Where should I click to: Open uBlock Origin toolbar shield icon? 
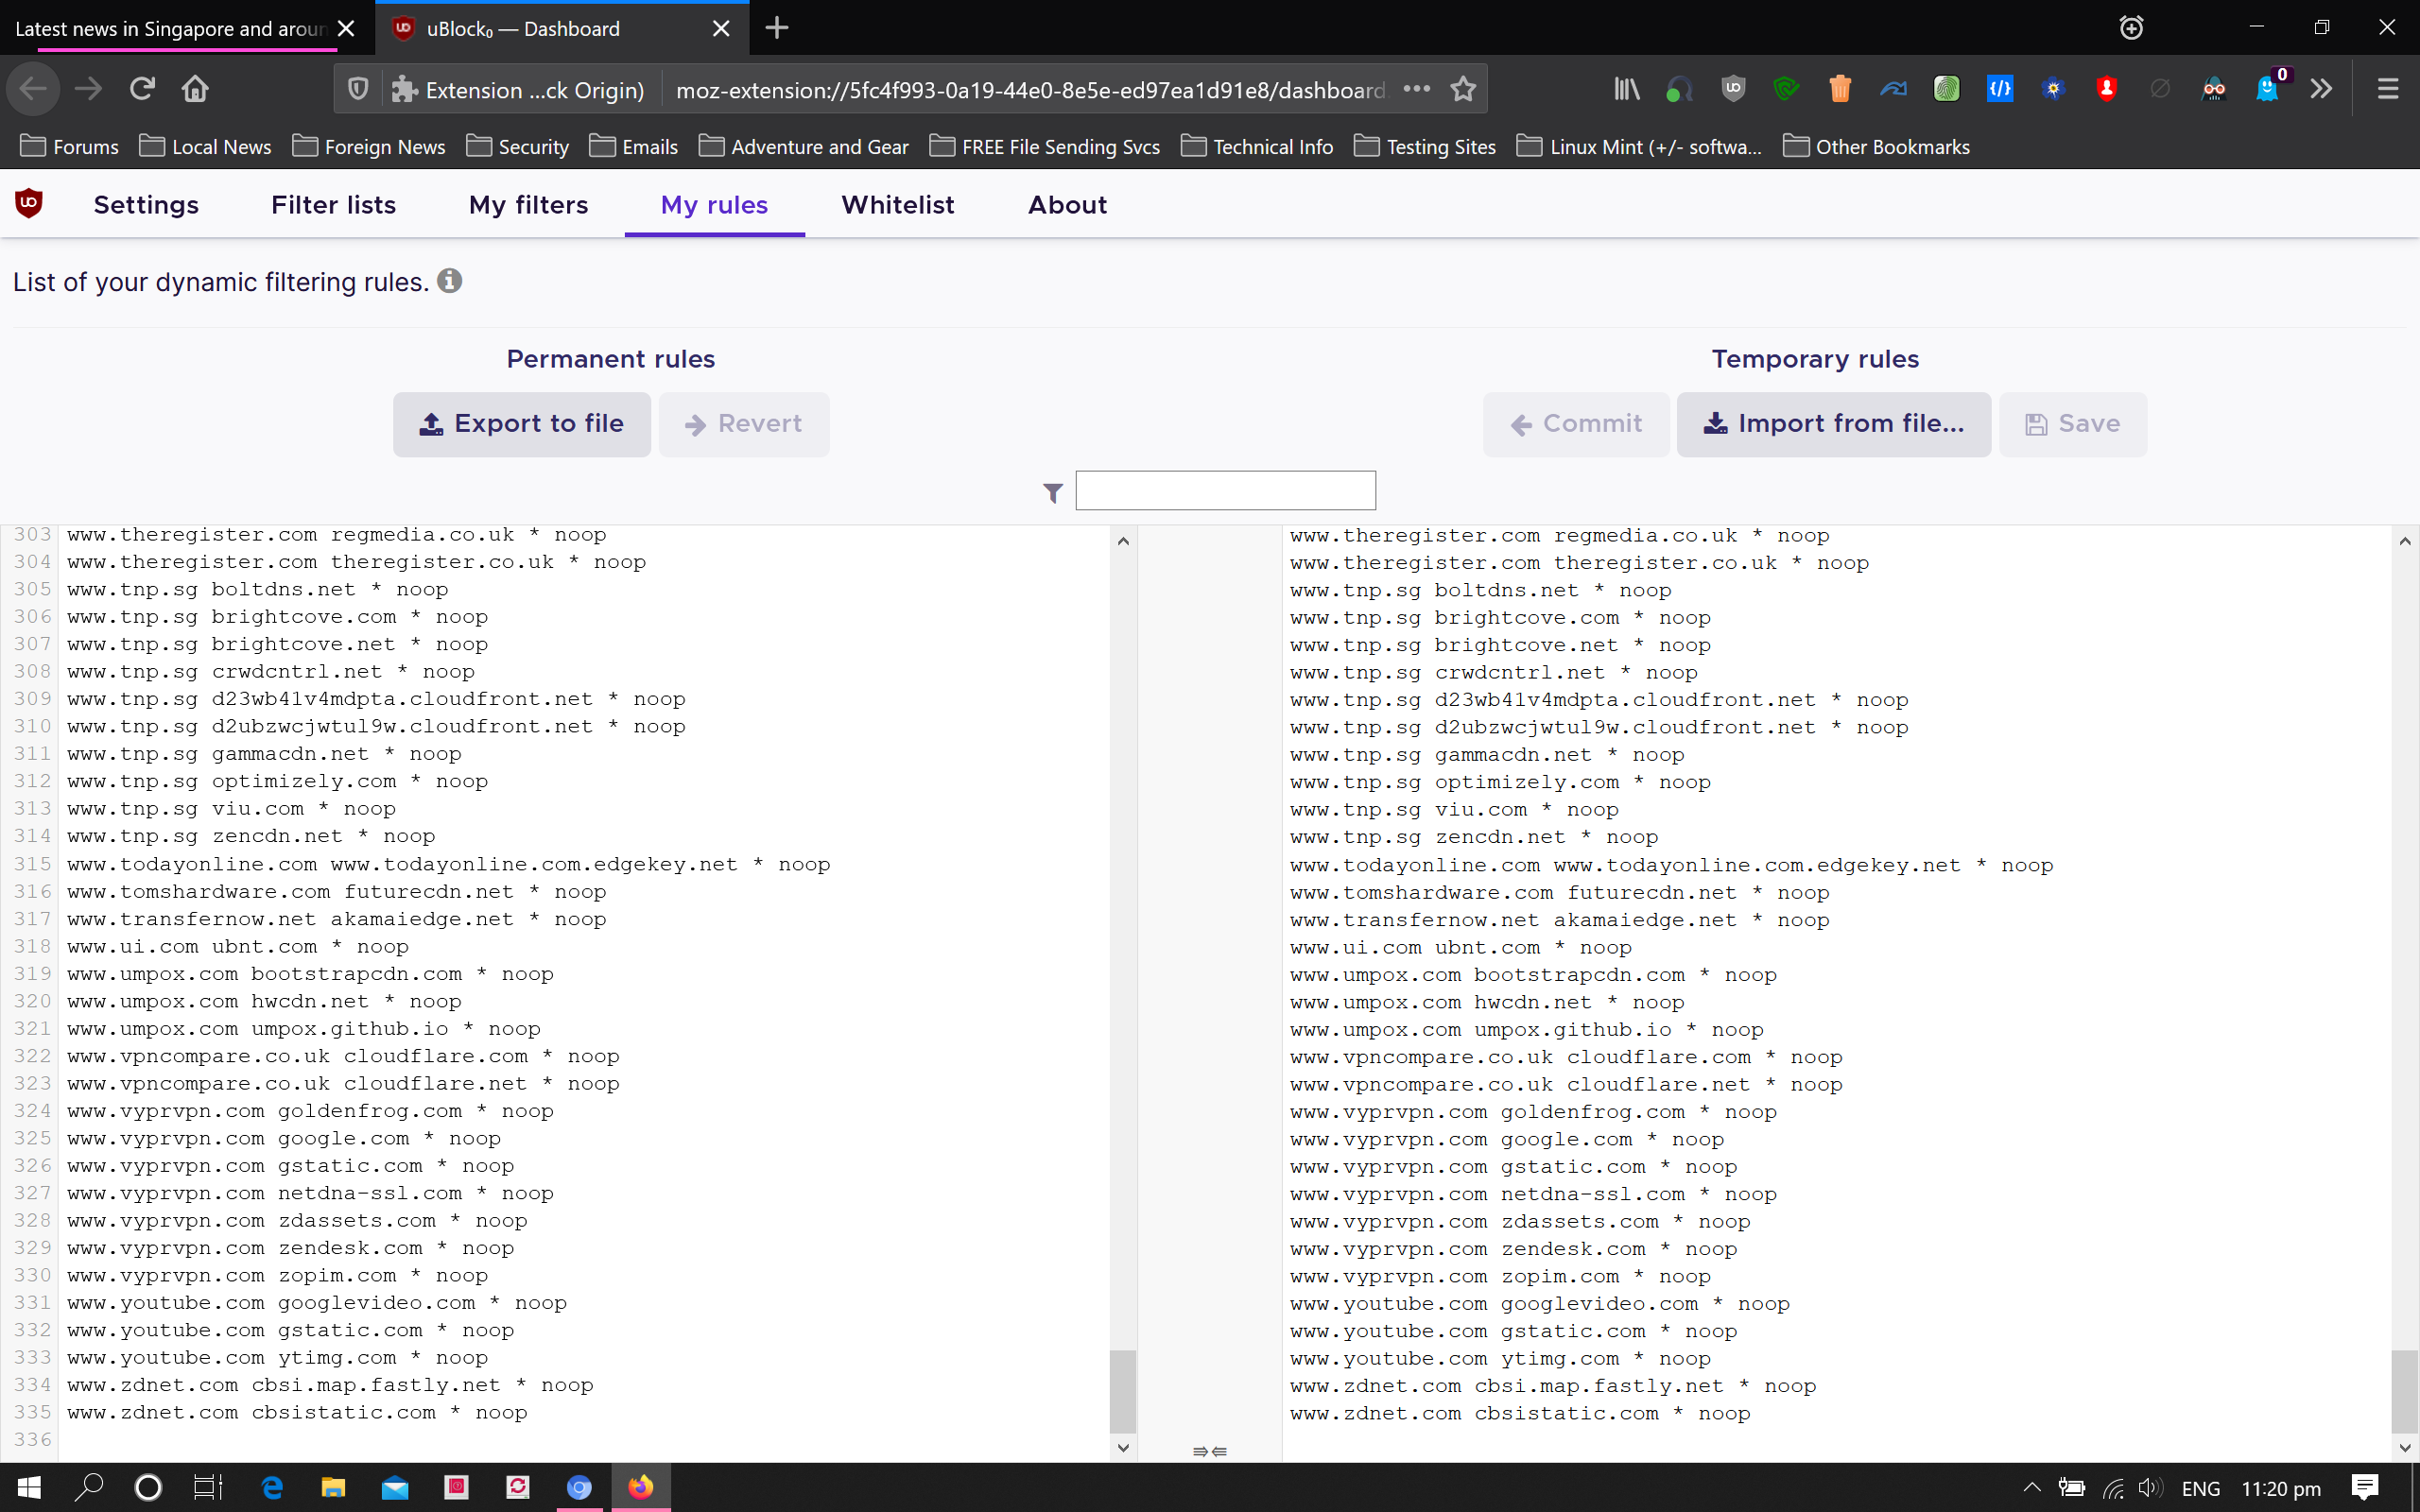[x=1733, y=89]
